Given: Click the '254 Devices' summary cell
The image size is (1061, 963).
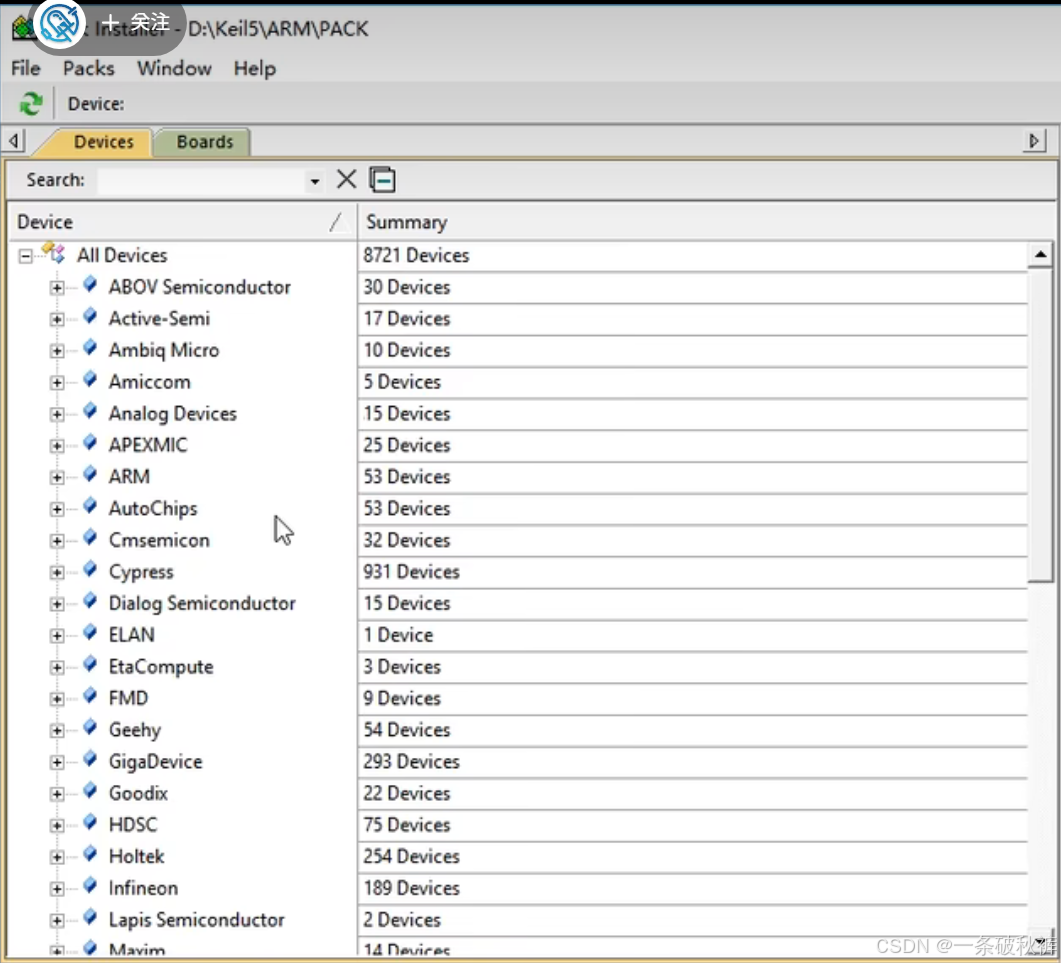Looking at the screenshot, I should coord(693,857).
